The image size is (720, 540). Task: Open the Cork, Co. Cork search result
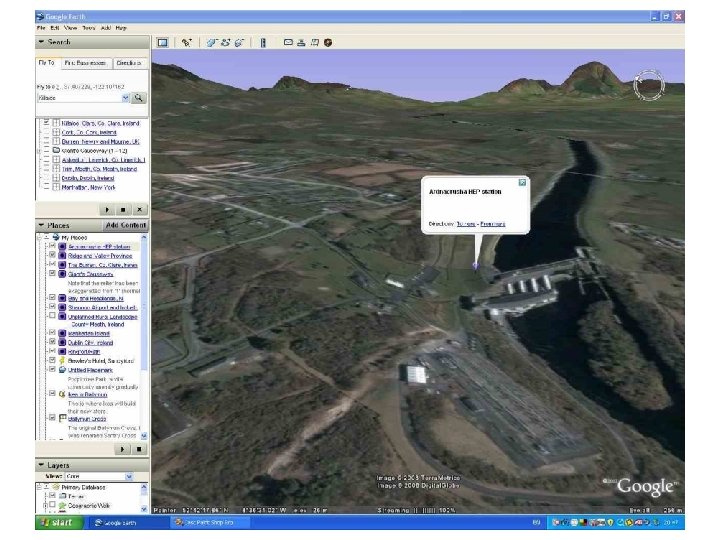click(89, 132)
